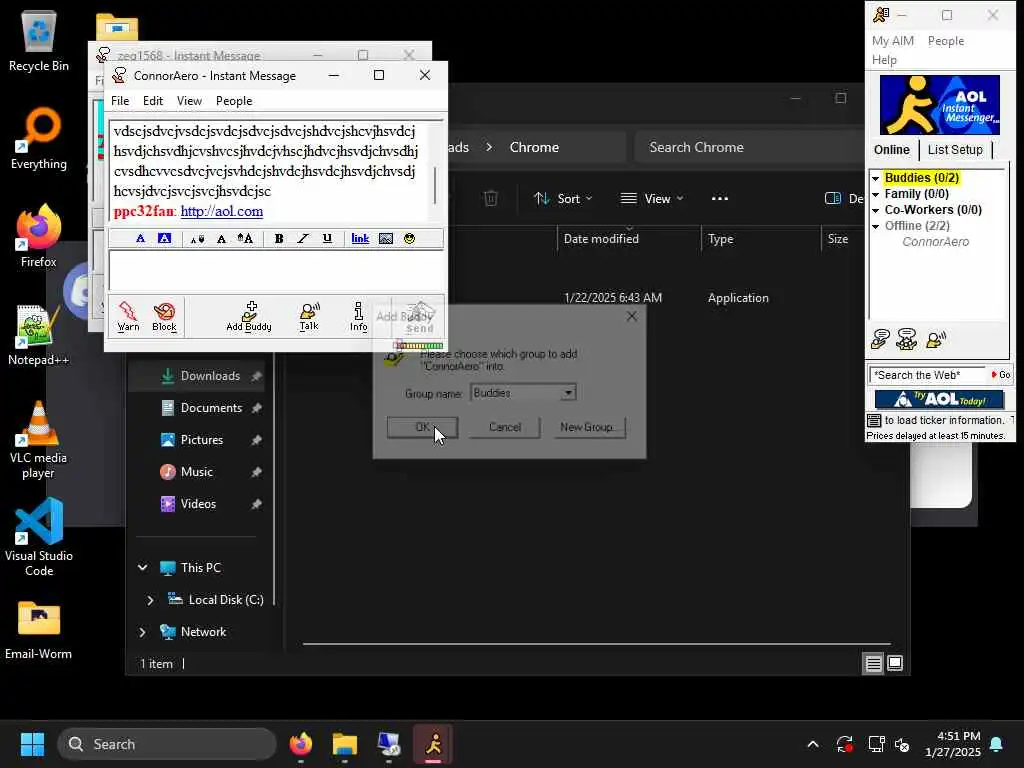Click the Warn button for ConnorAero
1024x768 pixels.
pos(128,317)
